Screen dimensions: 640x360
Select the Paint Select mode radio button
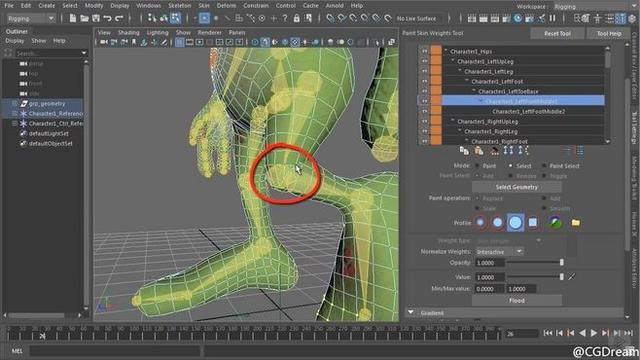544,166
